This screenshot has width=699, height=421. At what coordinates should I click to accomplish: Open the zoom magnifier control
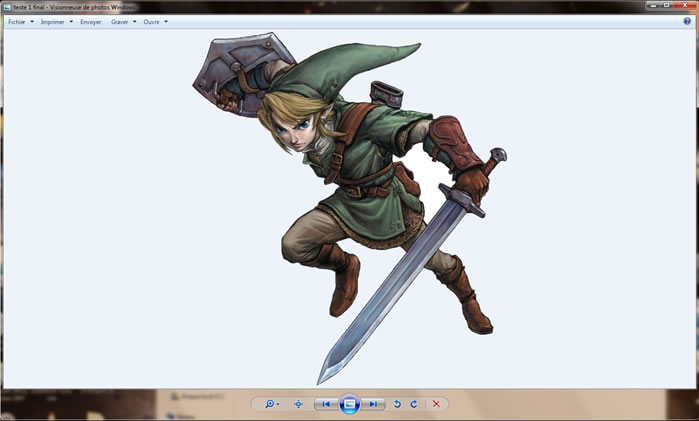tap(272, 404)
